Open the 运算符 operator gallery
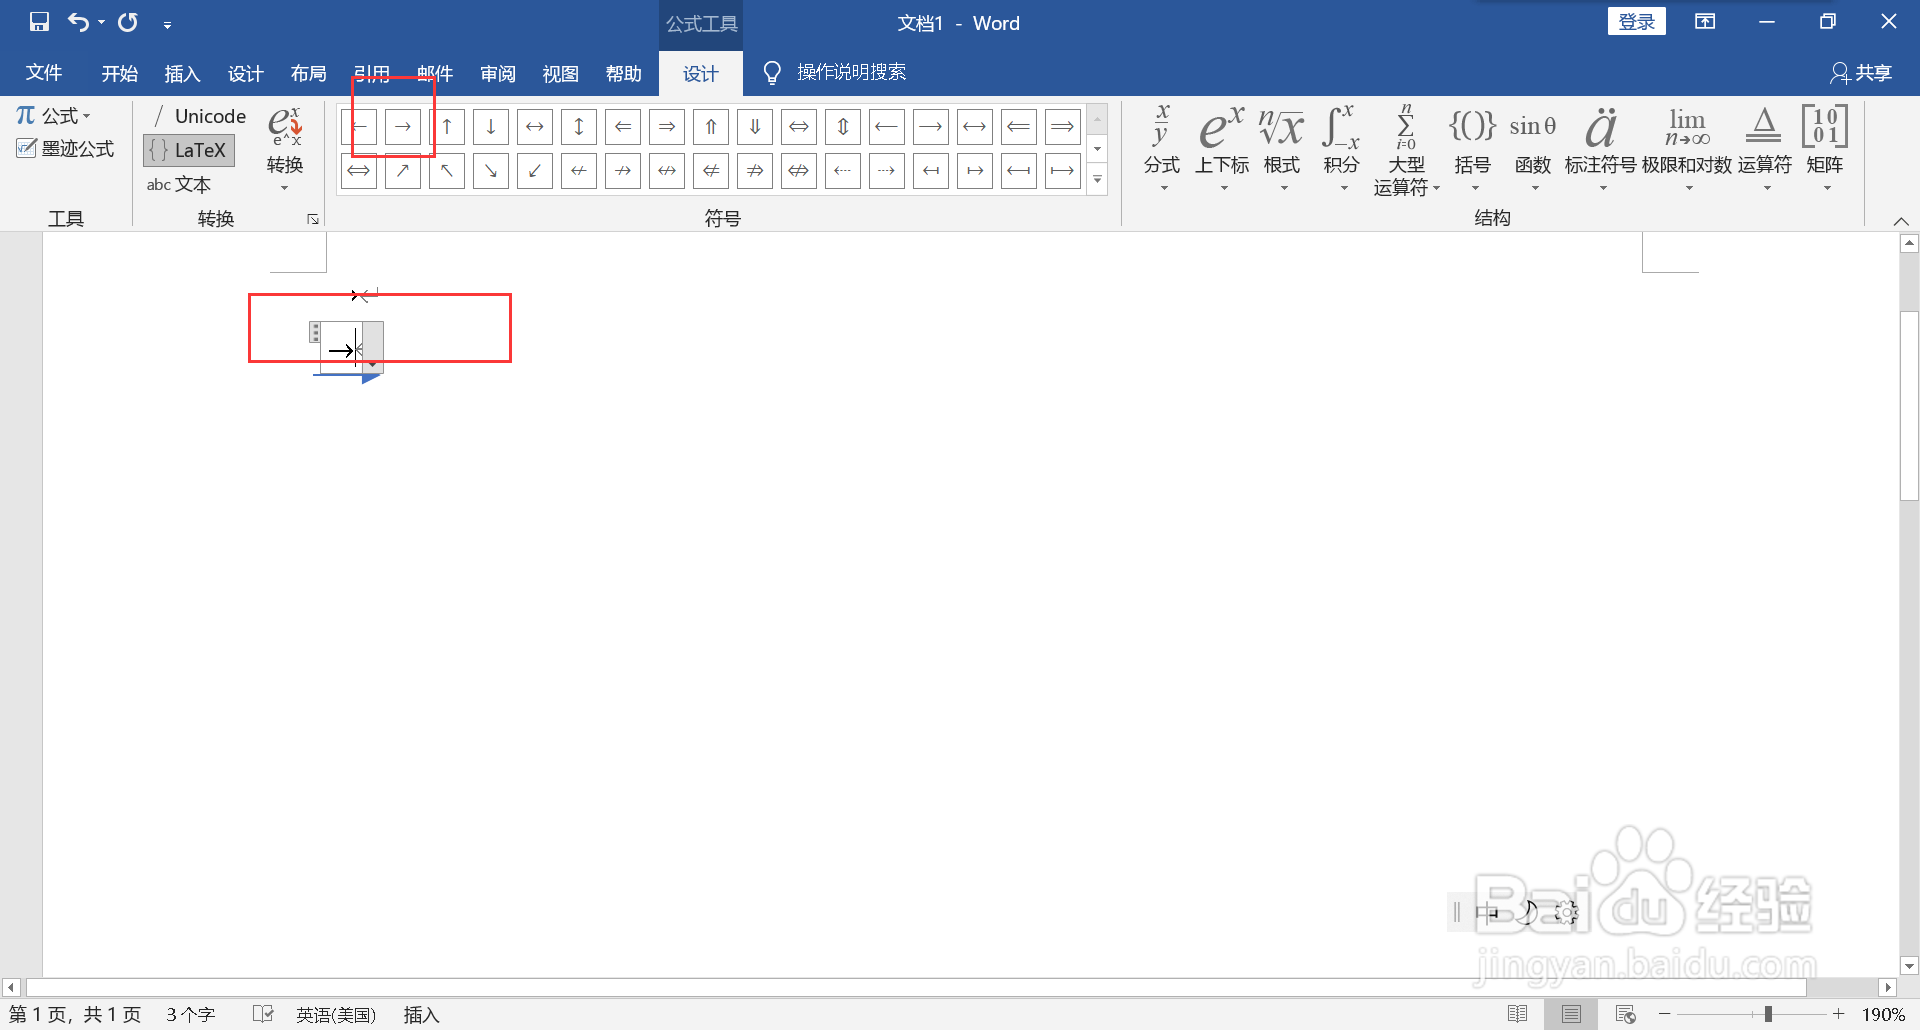1920x1030 pixels. 1764,149
